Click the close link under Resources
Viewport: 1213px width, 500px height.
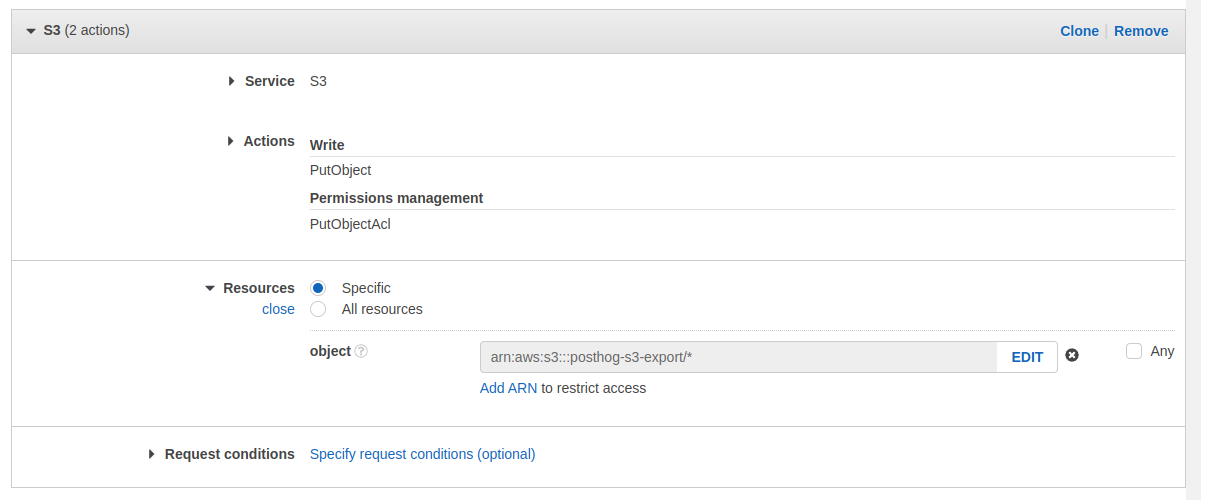click(x=278, y=309)
